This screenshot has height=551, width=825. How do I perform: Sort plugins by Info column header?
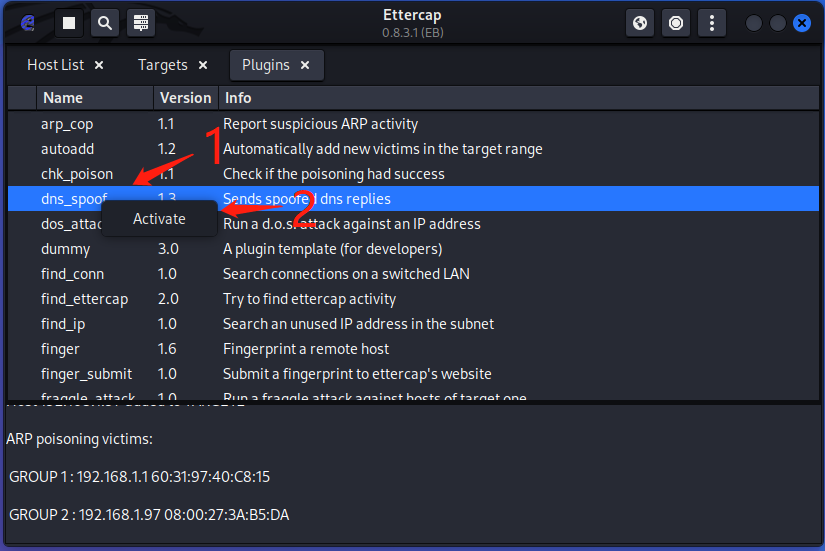519,98
